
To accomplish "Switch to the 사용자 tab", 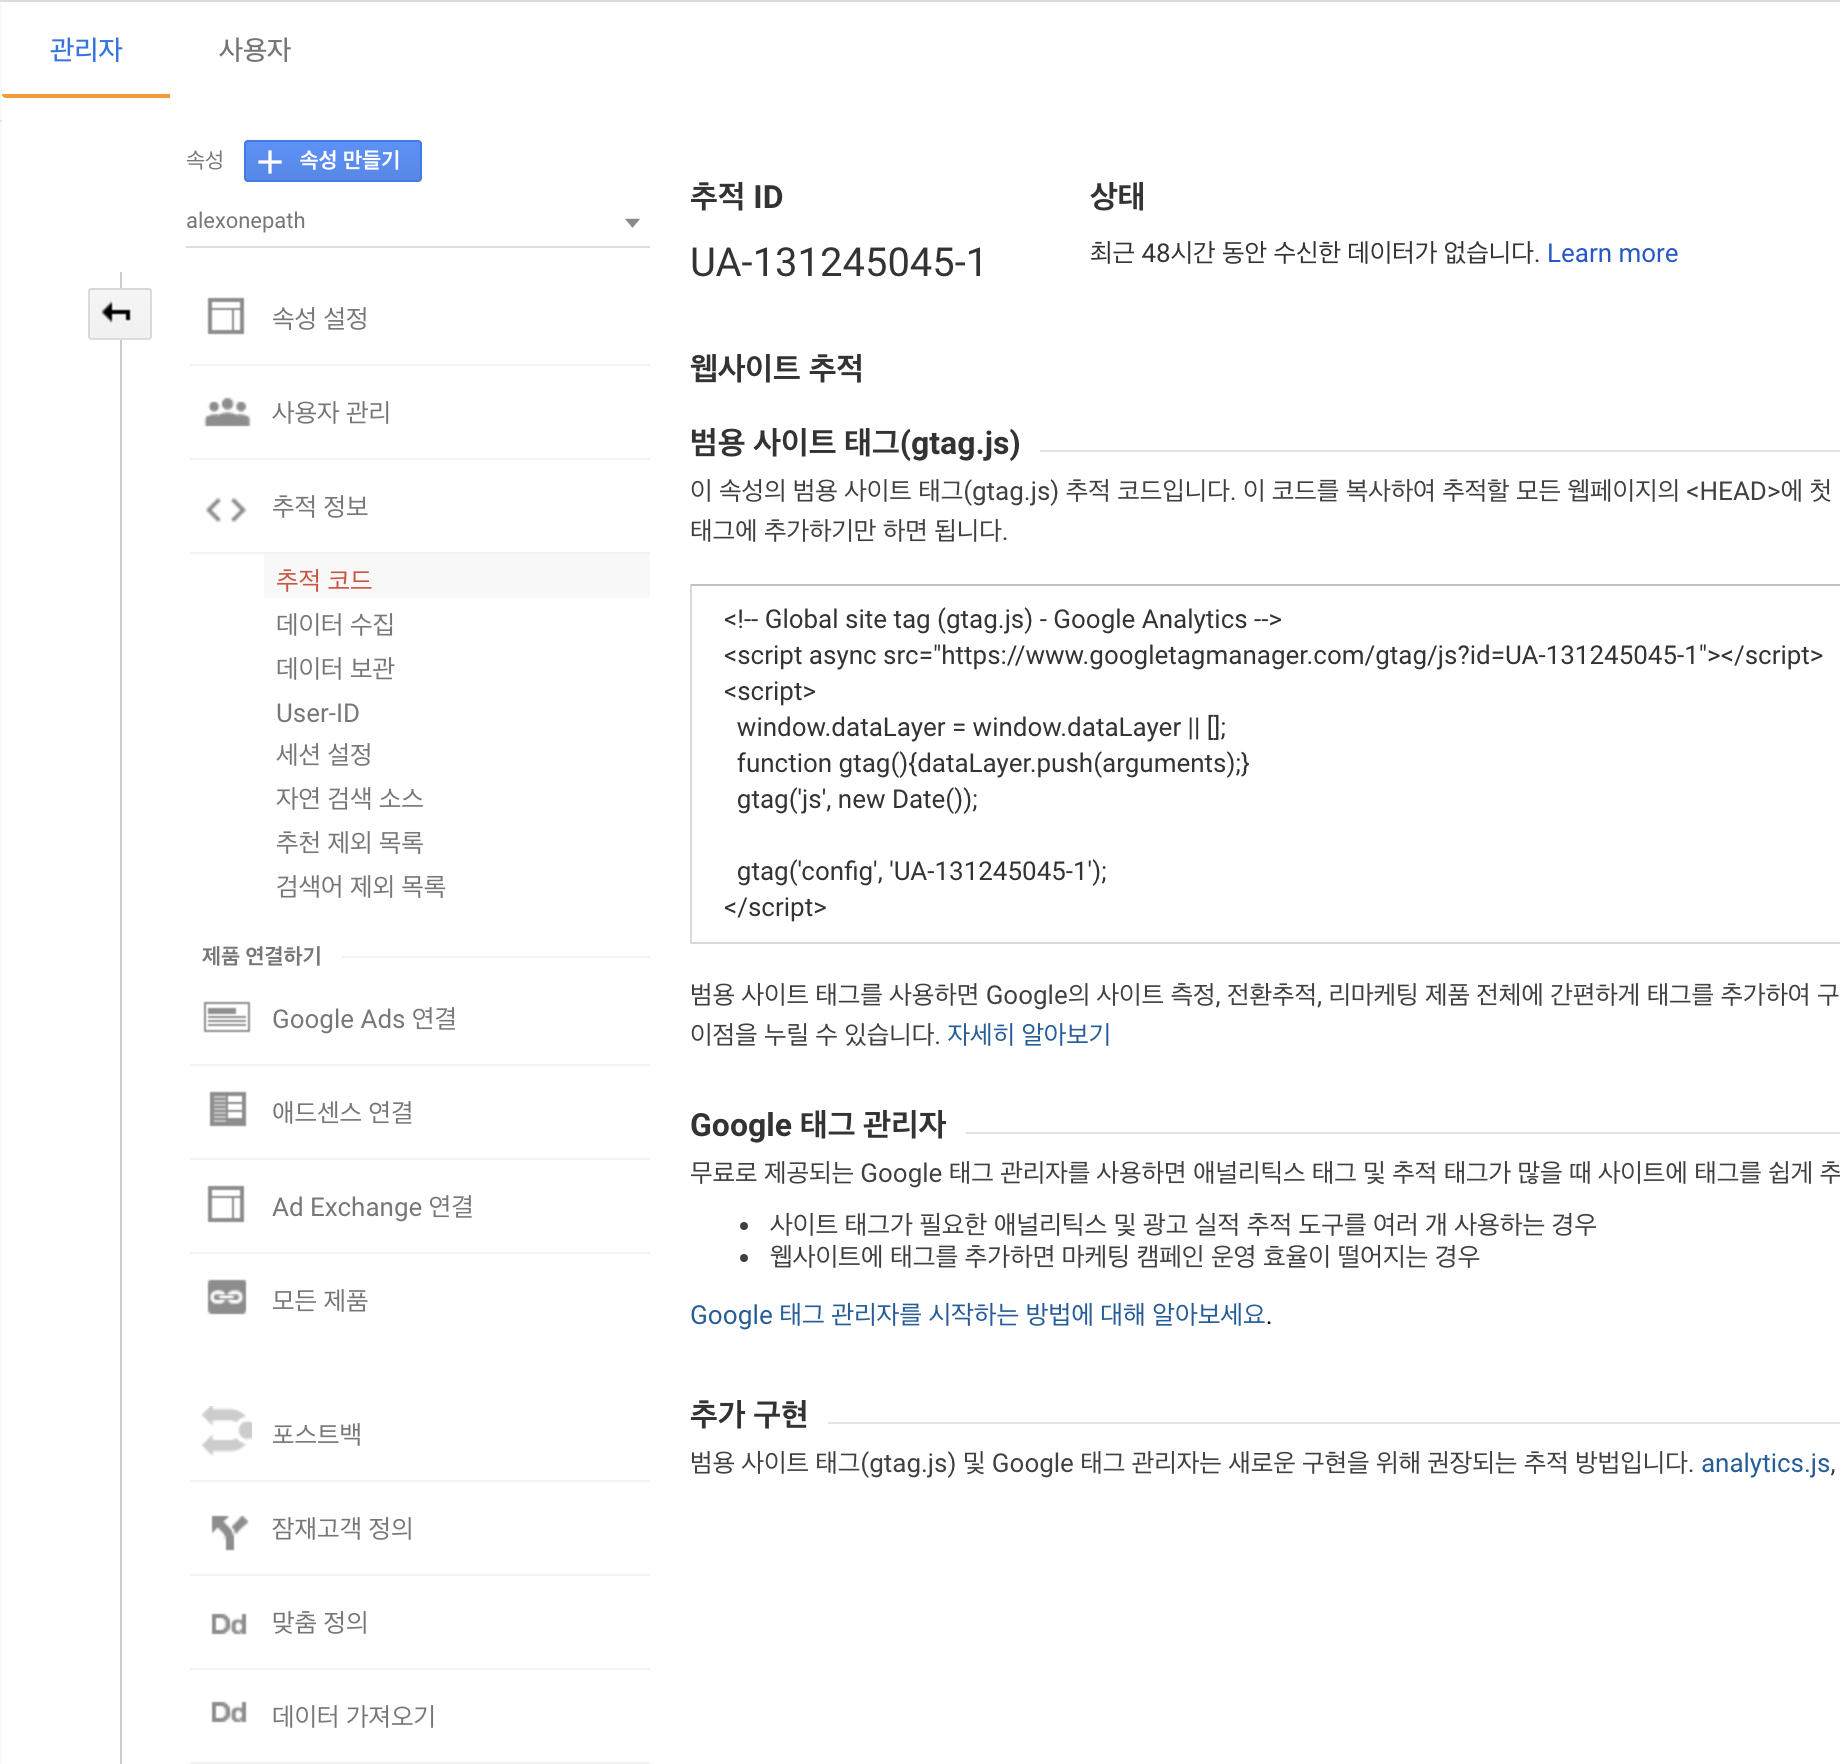I will pyautogui.click(x=254, y=50).
